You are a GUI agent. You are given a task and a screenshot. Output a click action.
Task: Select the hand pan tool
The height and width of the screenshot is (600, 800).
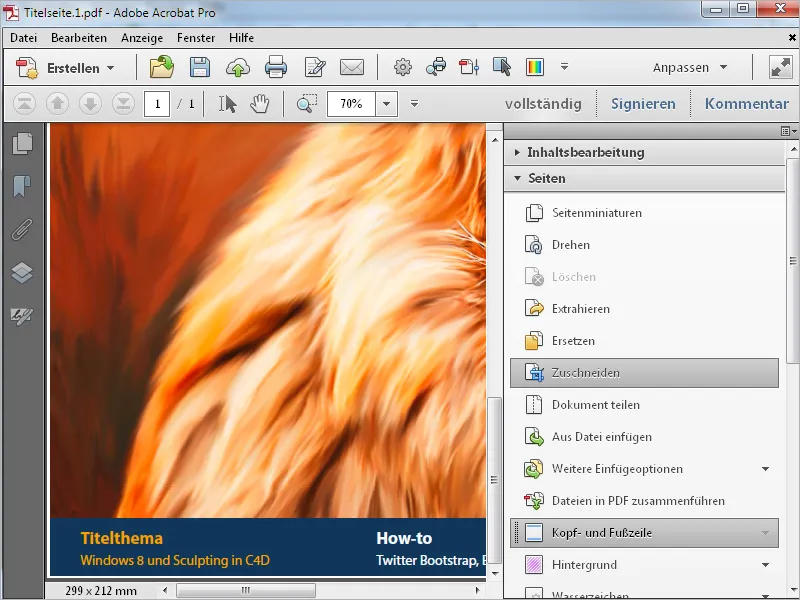click(x=260, y=104)
